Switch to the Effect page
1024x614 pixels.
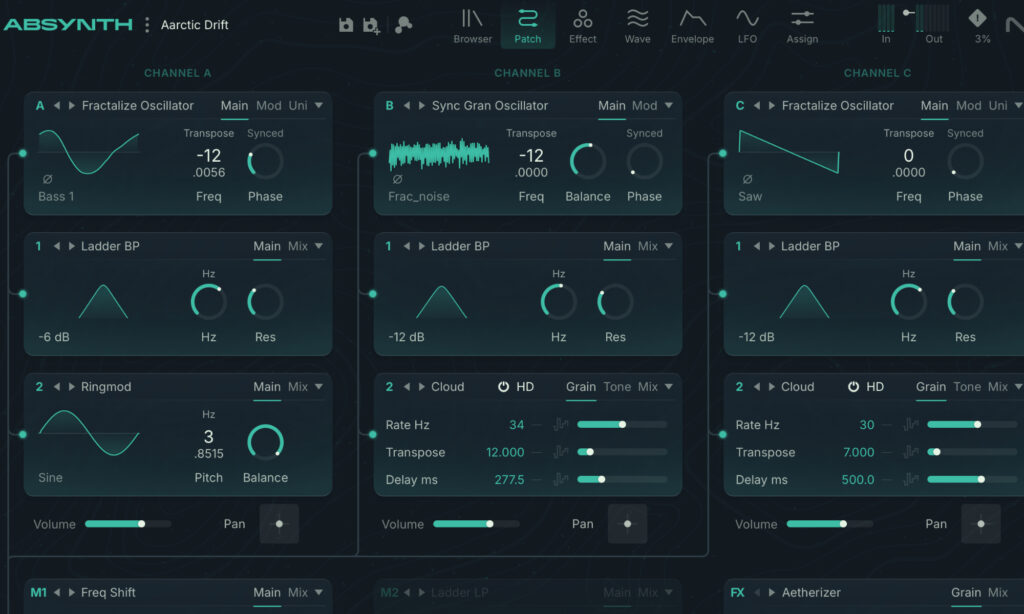(x=582, y=26)
